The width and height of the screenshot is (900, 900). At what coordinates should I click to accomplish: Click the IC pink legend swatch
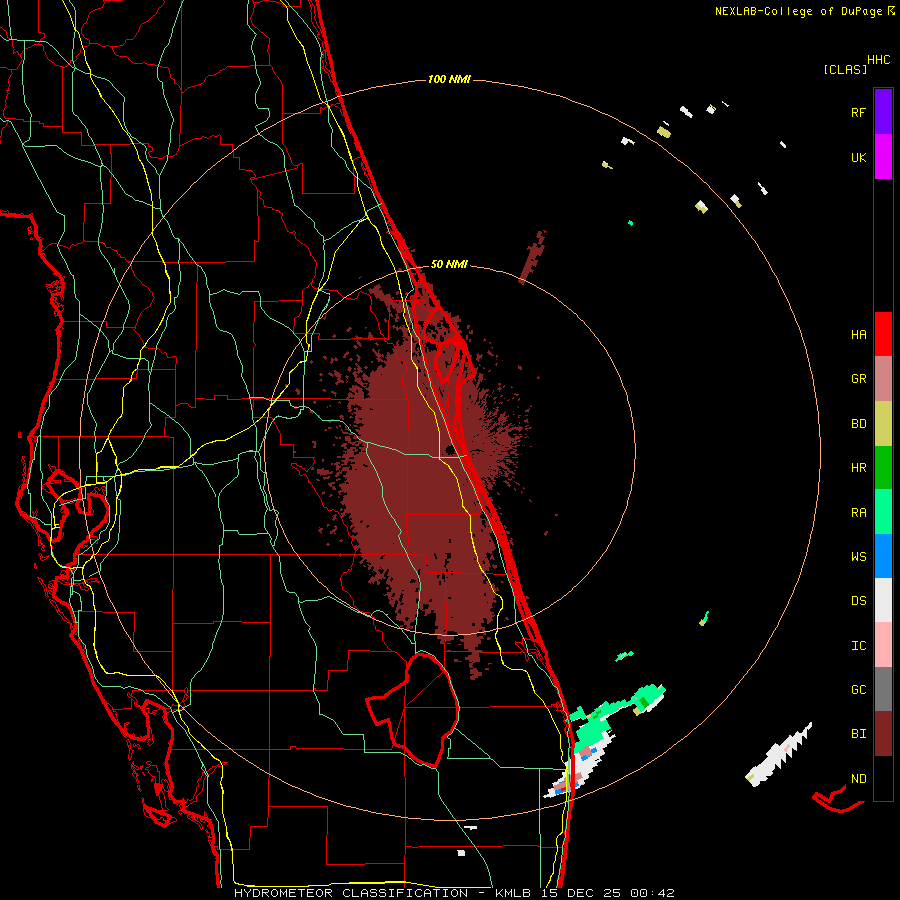883,645
